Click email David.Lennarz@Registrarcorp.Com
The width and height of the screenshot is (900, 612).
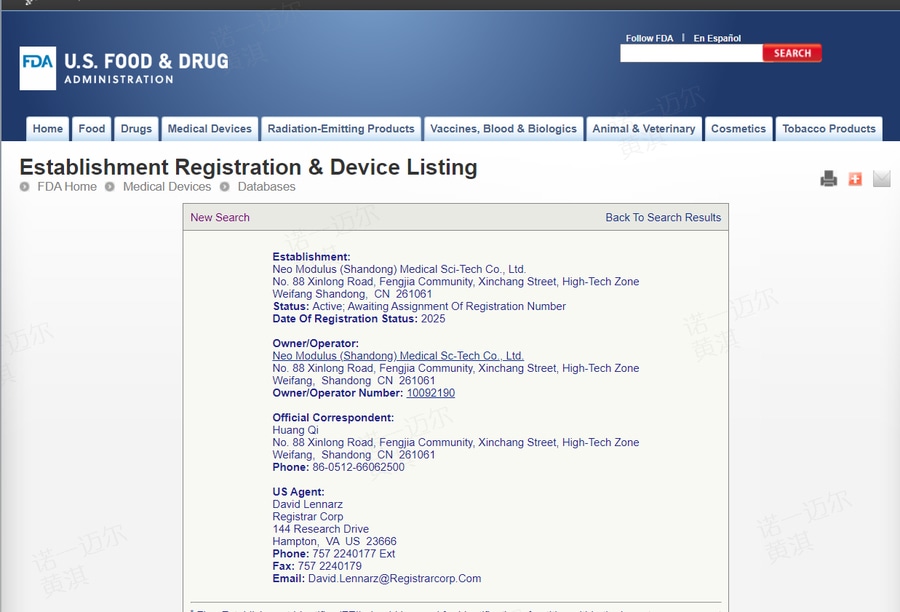(x=394, y=579)
